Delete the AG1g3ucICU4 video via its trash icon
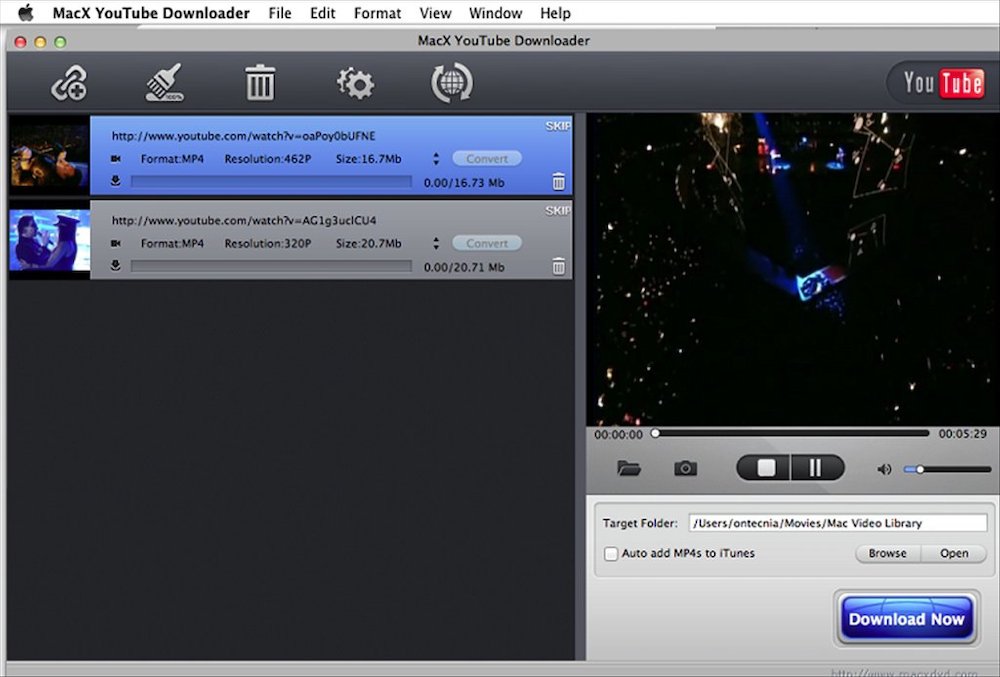 [x=558, y=266]
